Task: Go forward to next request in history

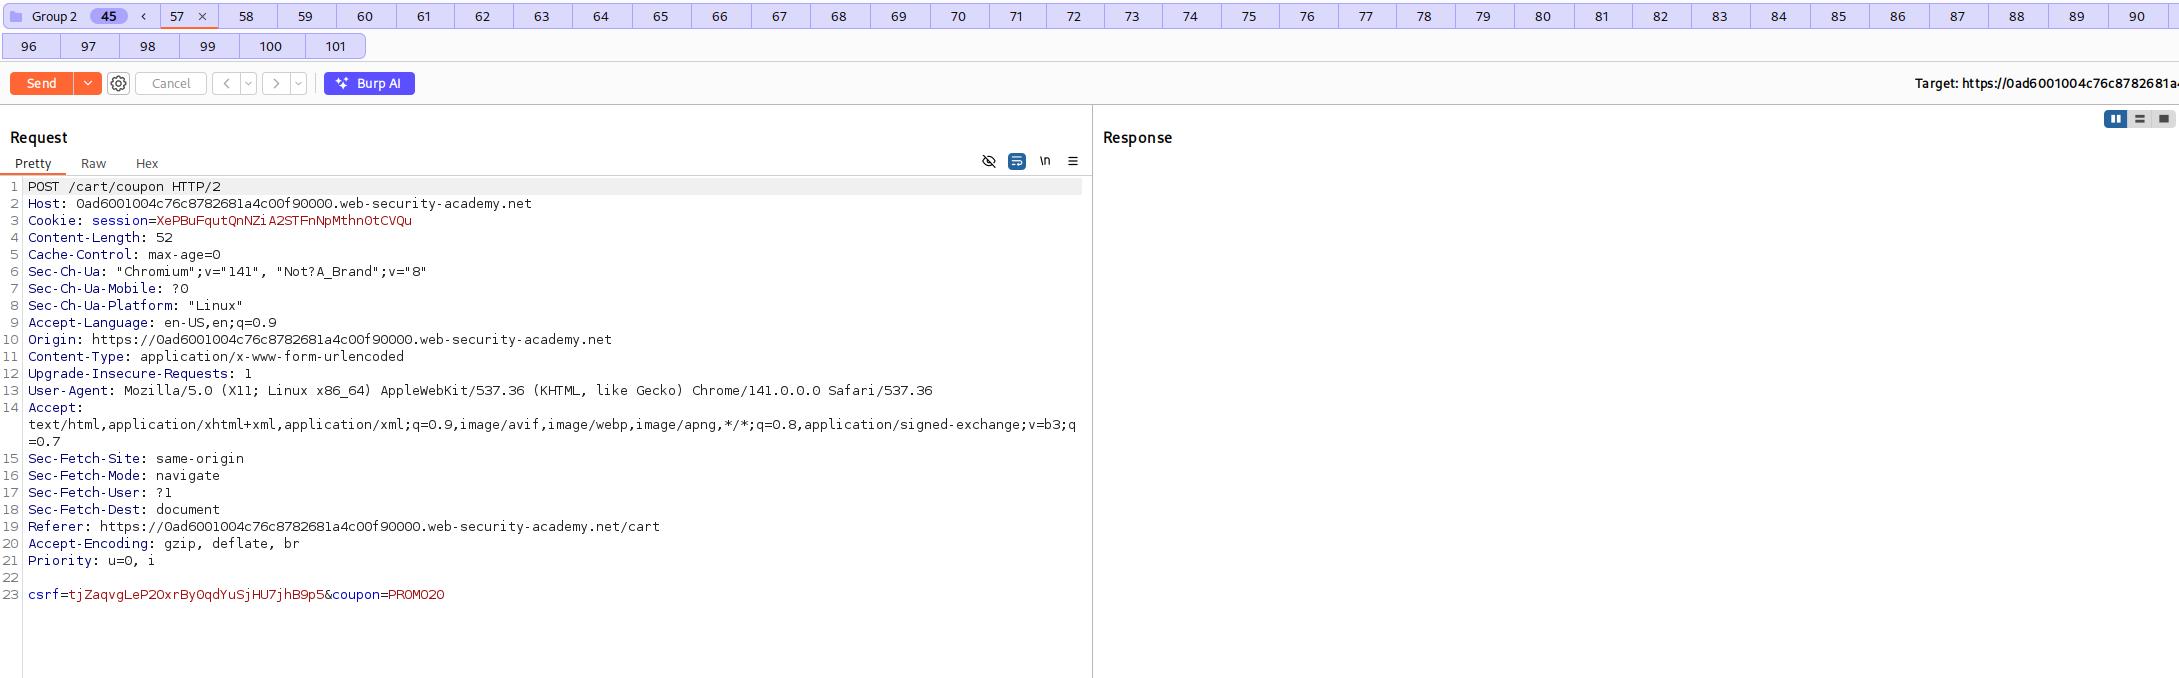Action: click(276, 84)
